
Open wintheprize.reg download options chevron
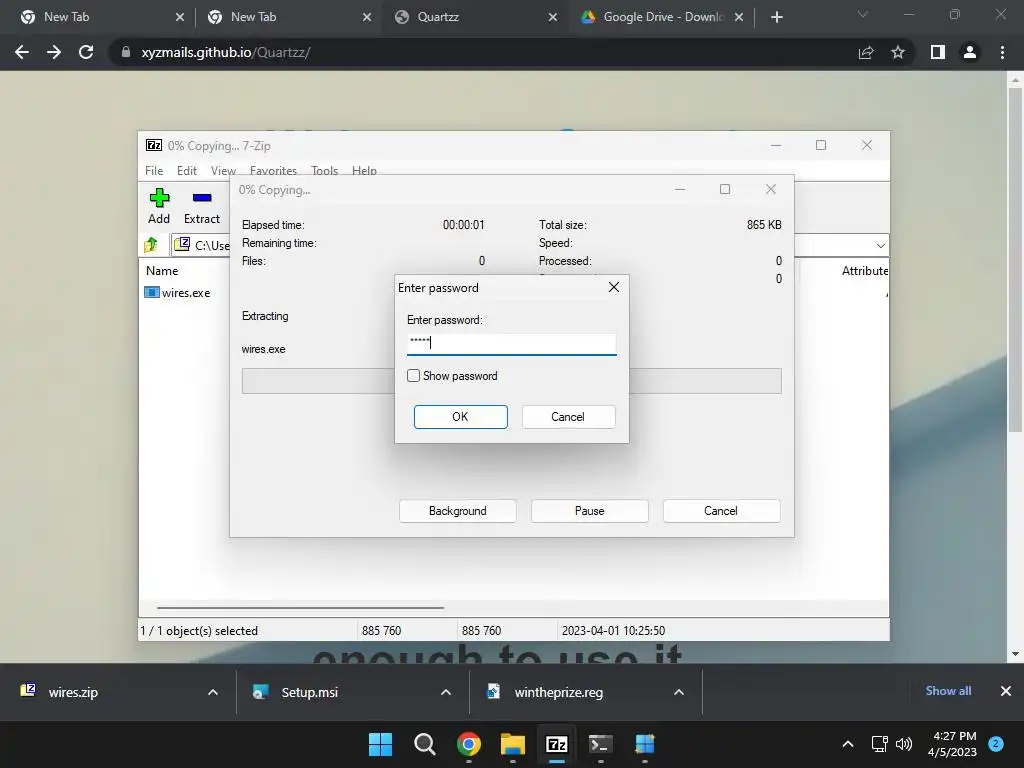click(x=679, y=692)
